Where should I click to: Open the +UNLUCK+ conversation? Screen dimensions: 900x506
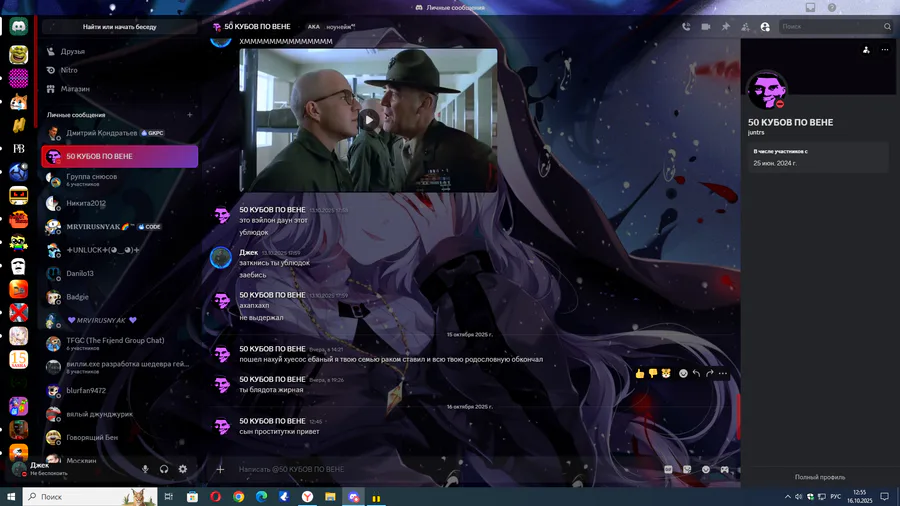[x=119, y=250]
